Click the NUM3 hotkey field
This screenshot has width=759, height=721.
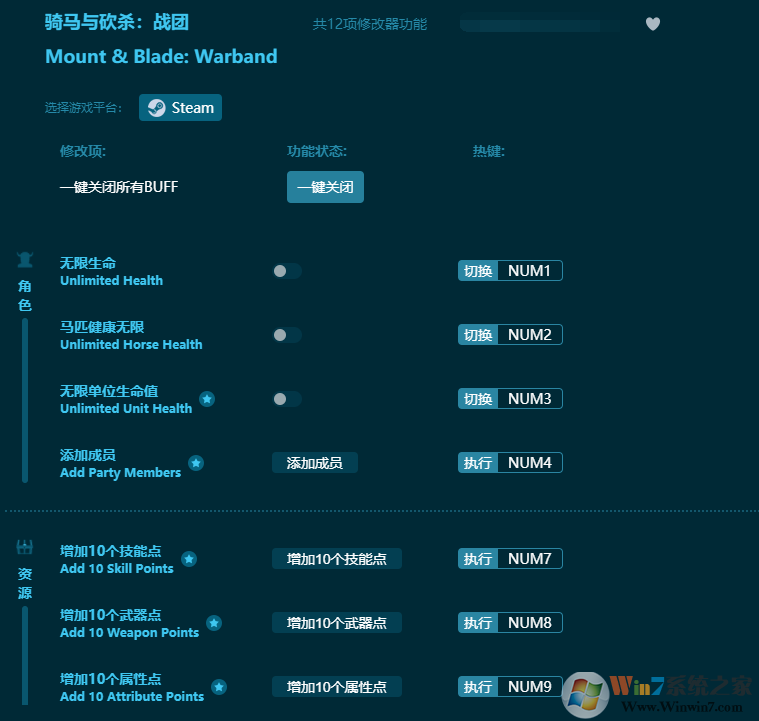pos(530,399)
